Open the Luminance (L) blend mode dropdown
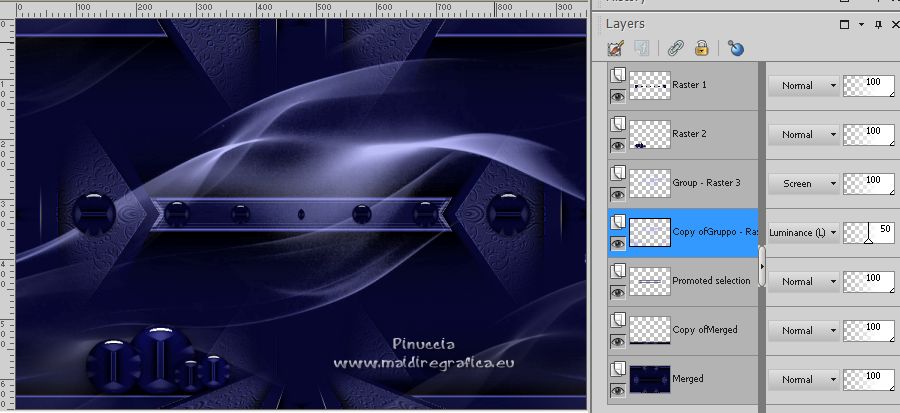 coord(804,232)
